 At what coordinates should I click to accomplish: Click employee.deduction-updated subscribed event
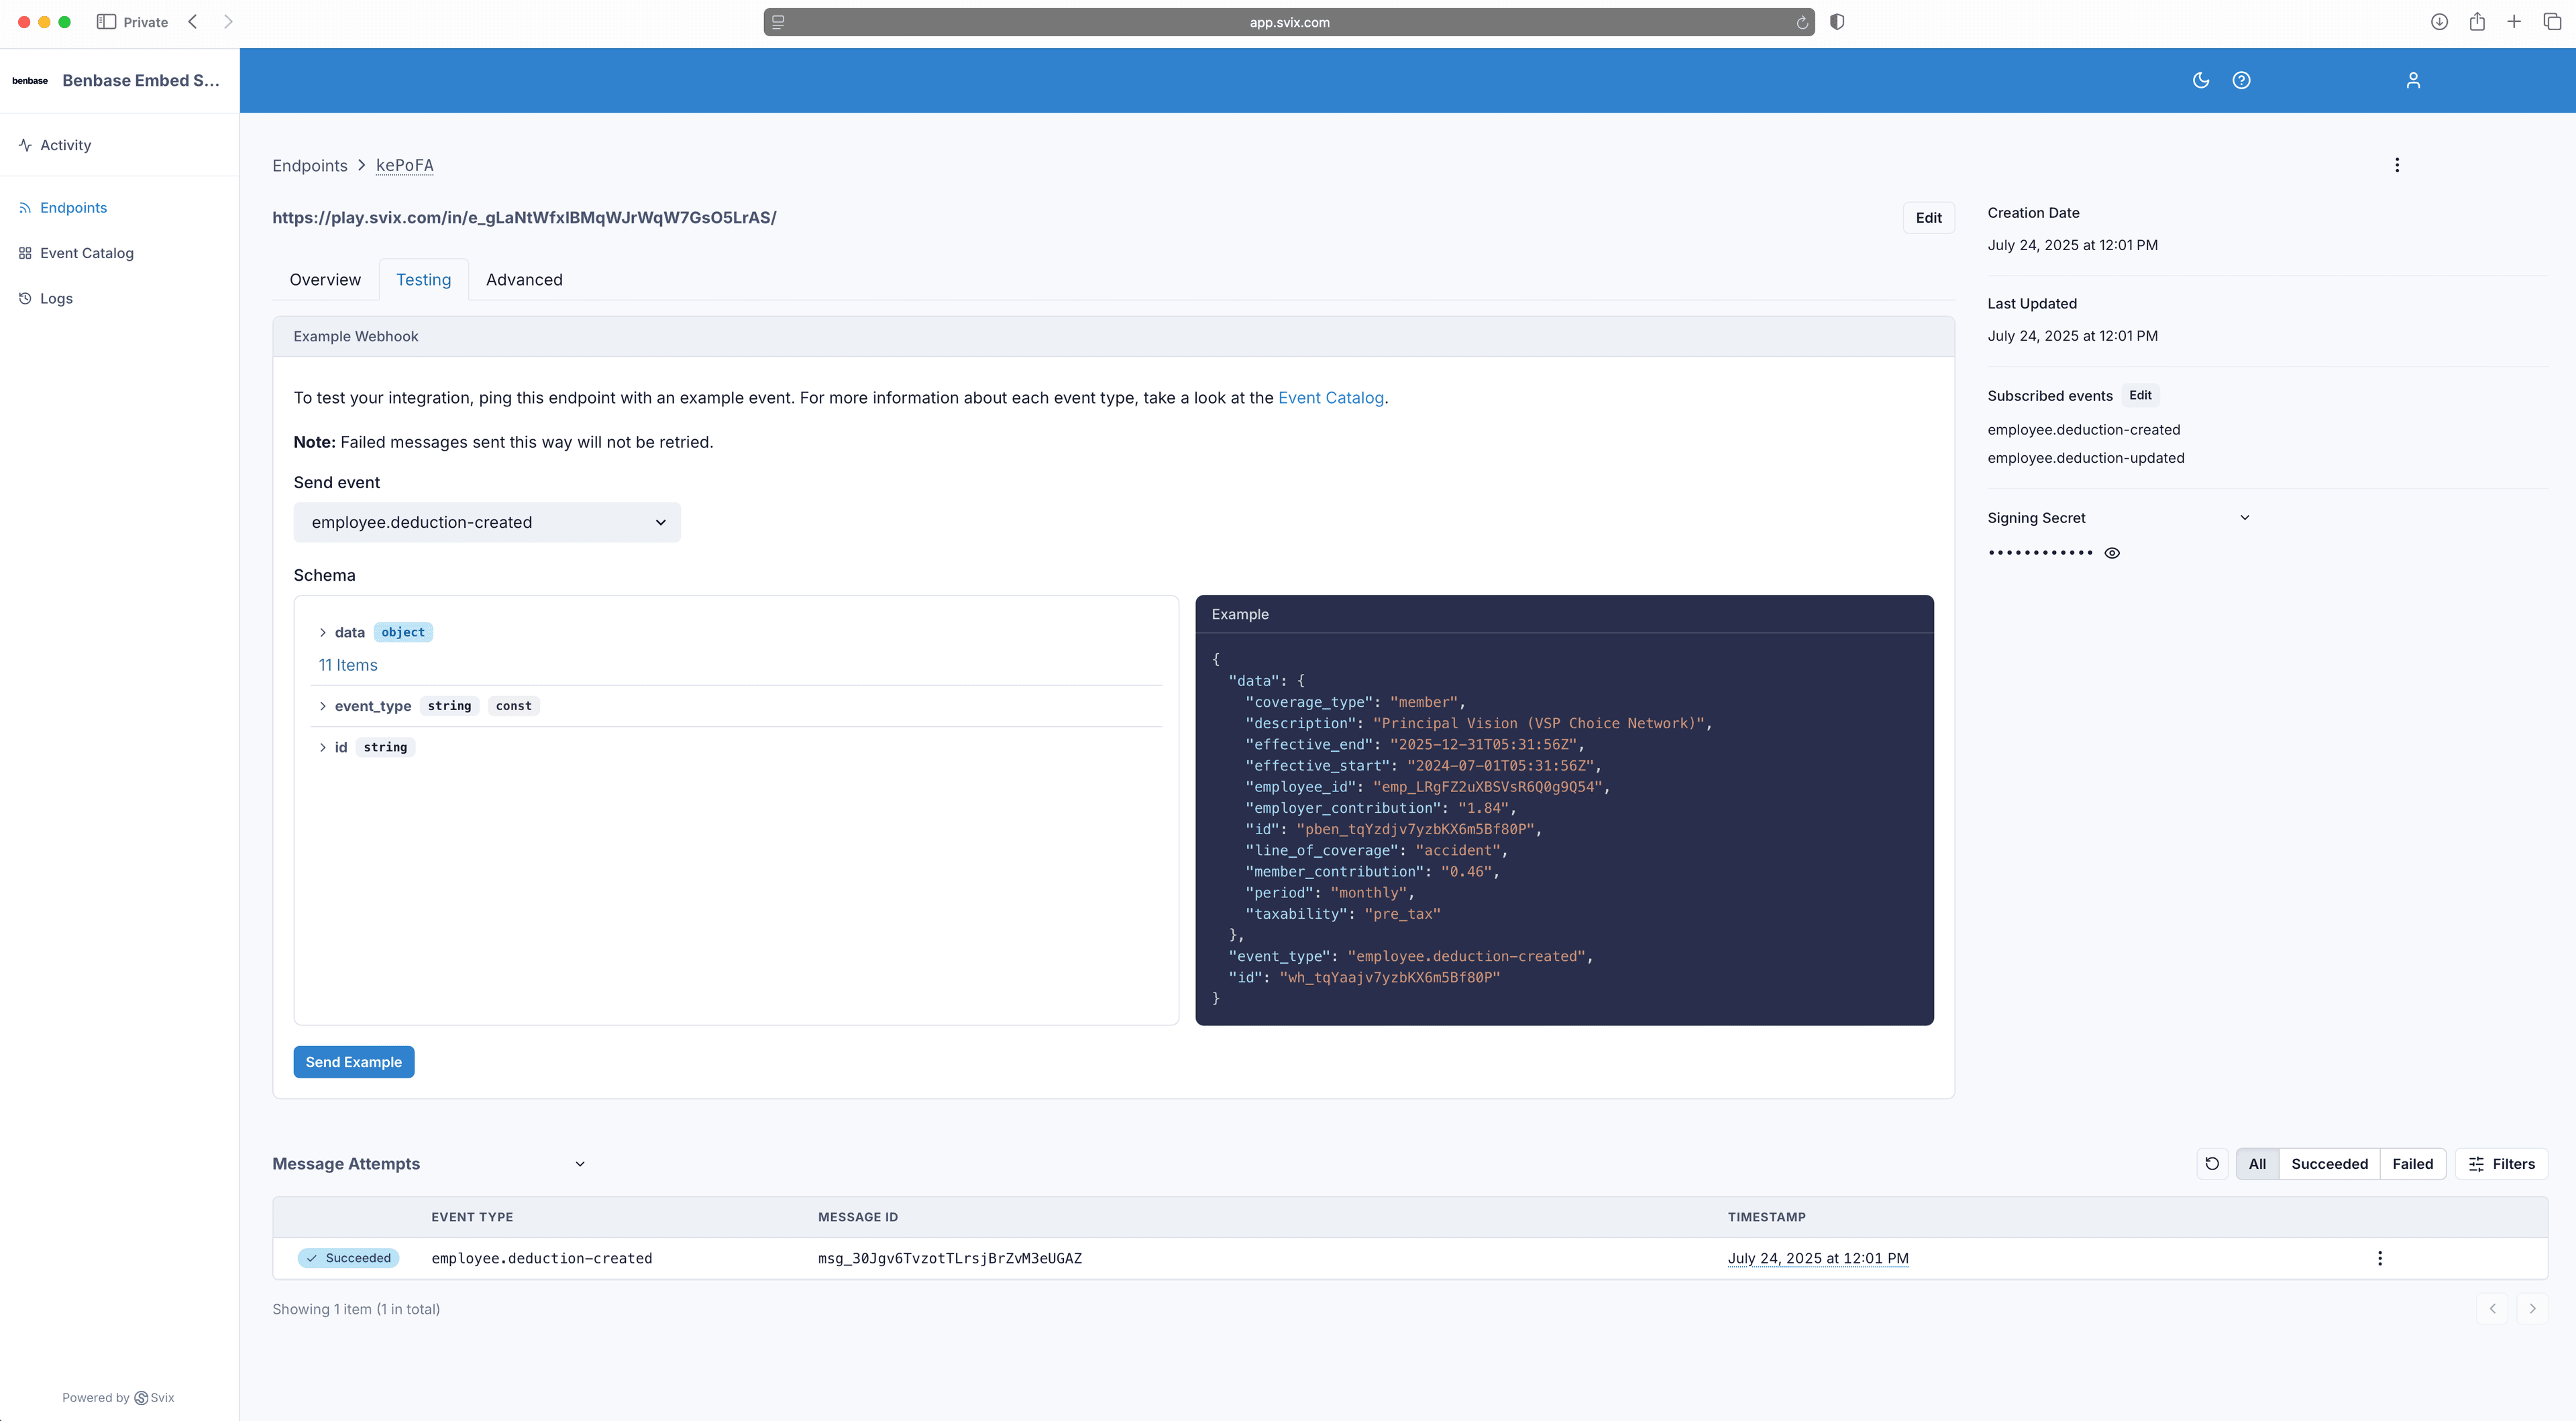(2086, 458)
